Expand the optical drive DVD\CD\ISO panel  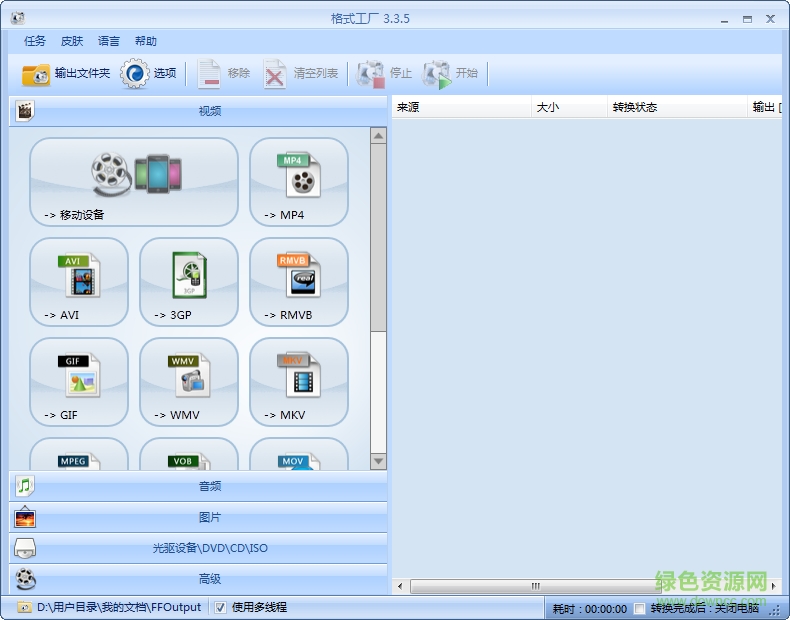tap(198, 549)
